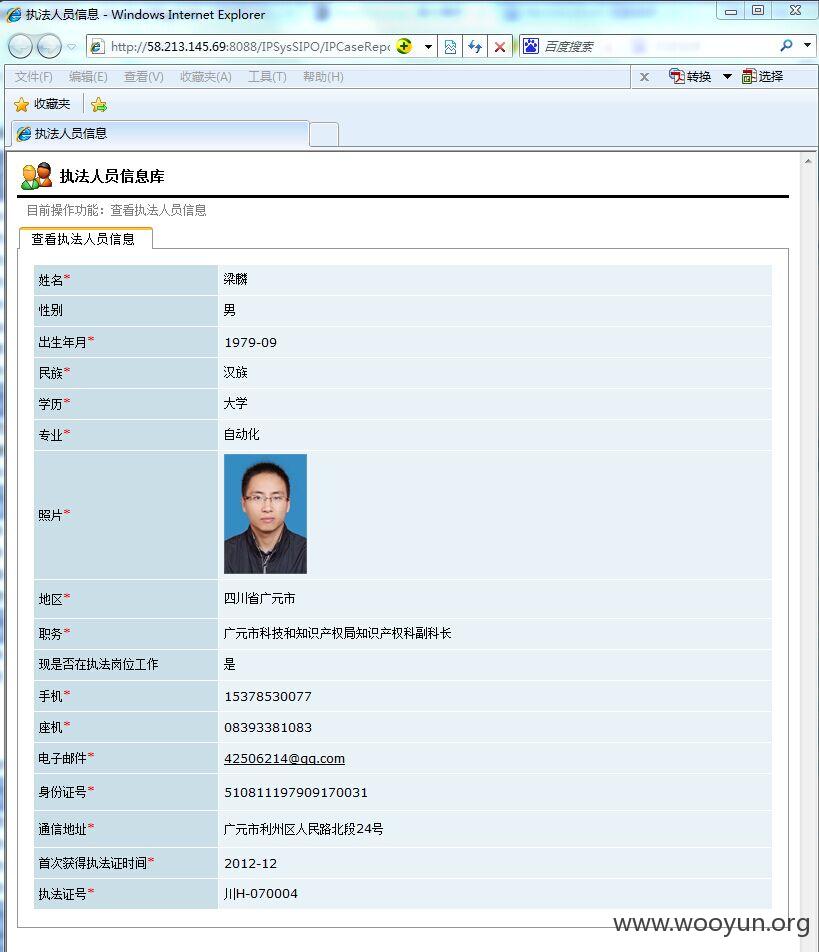This screenshot has height=952, width=819.
Task: Open the search provider options dropdown
Action: point(807,46)
